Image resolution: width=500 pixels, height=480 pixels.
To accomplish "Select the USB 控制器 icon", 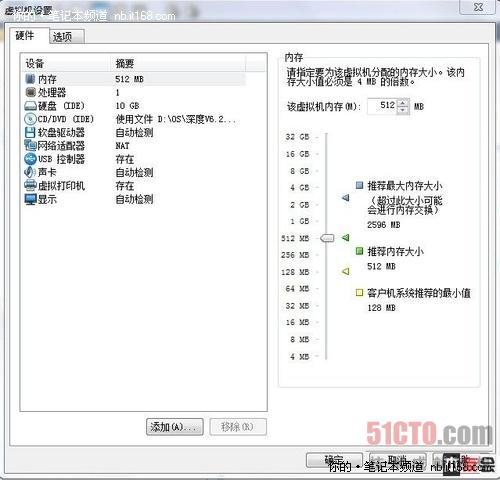I will (30, 159).
